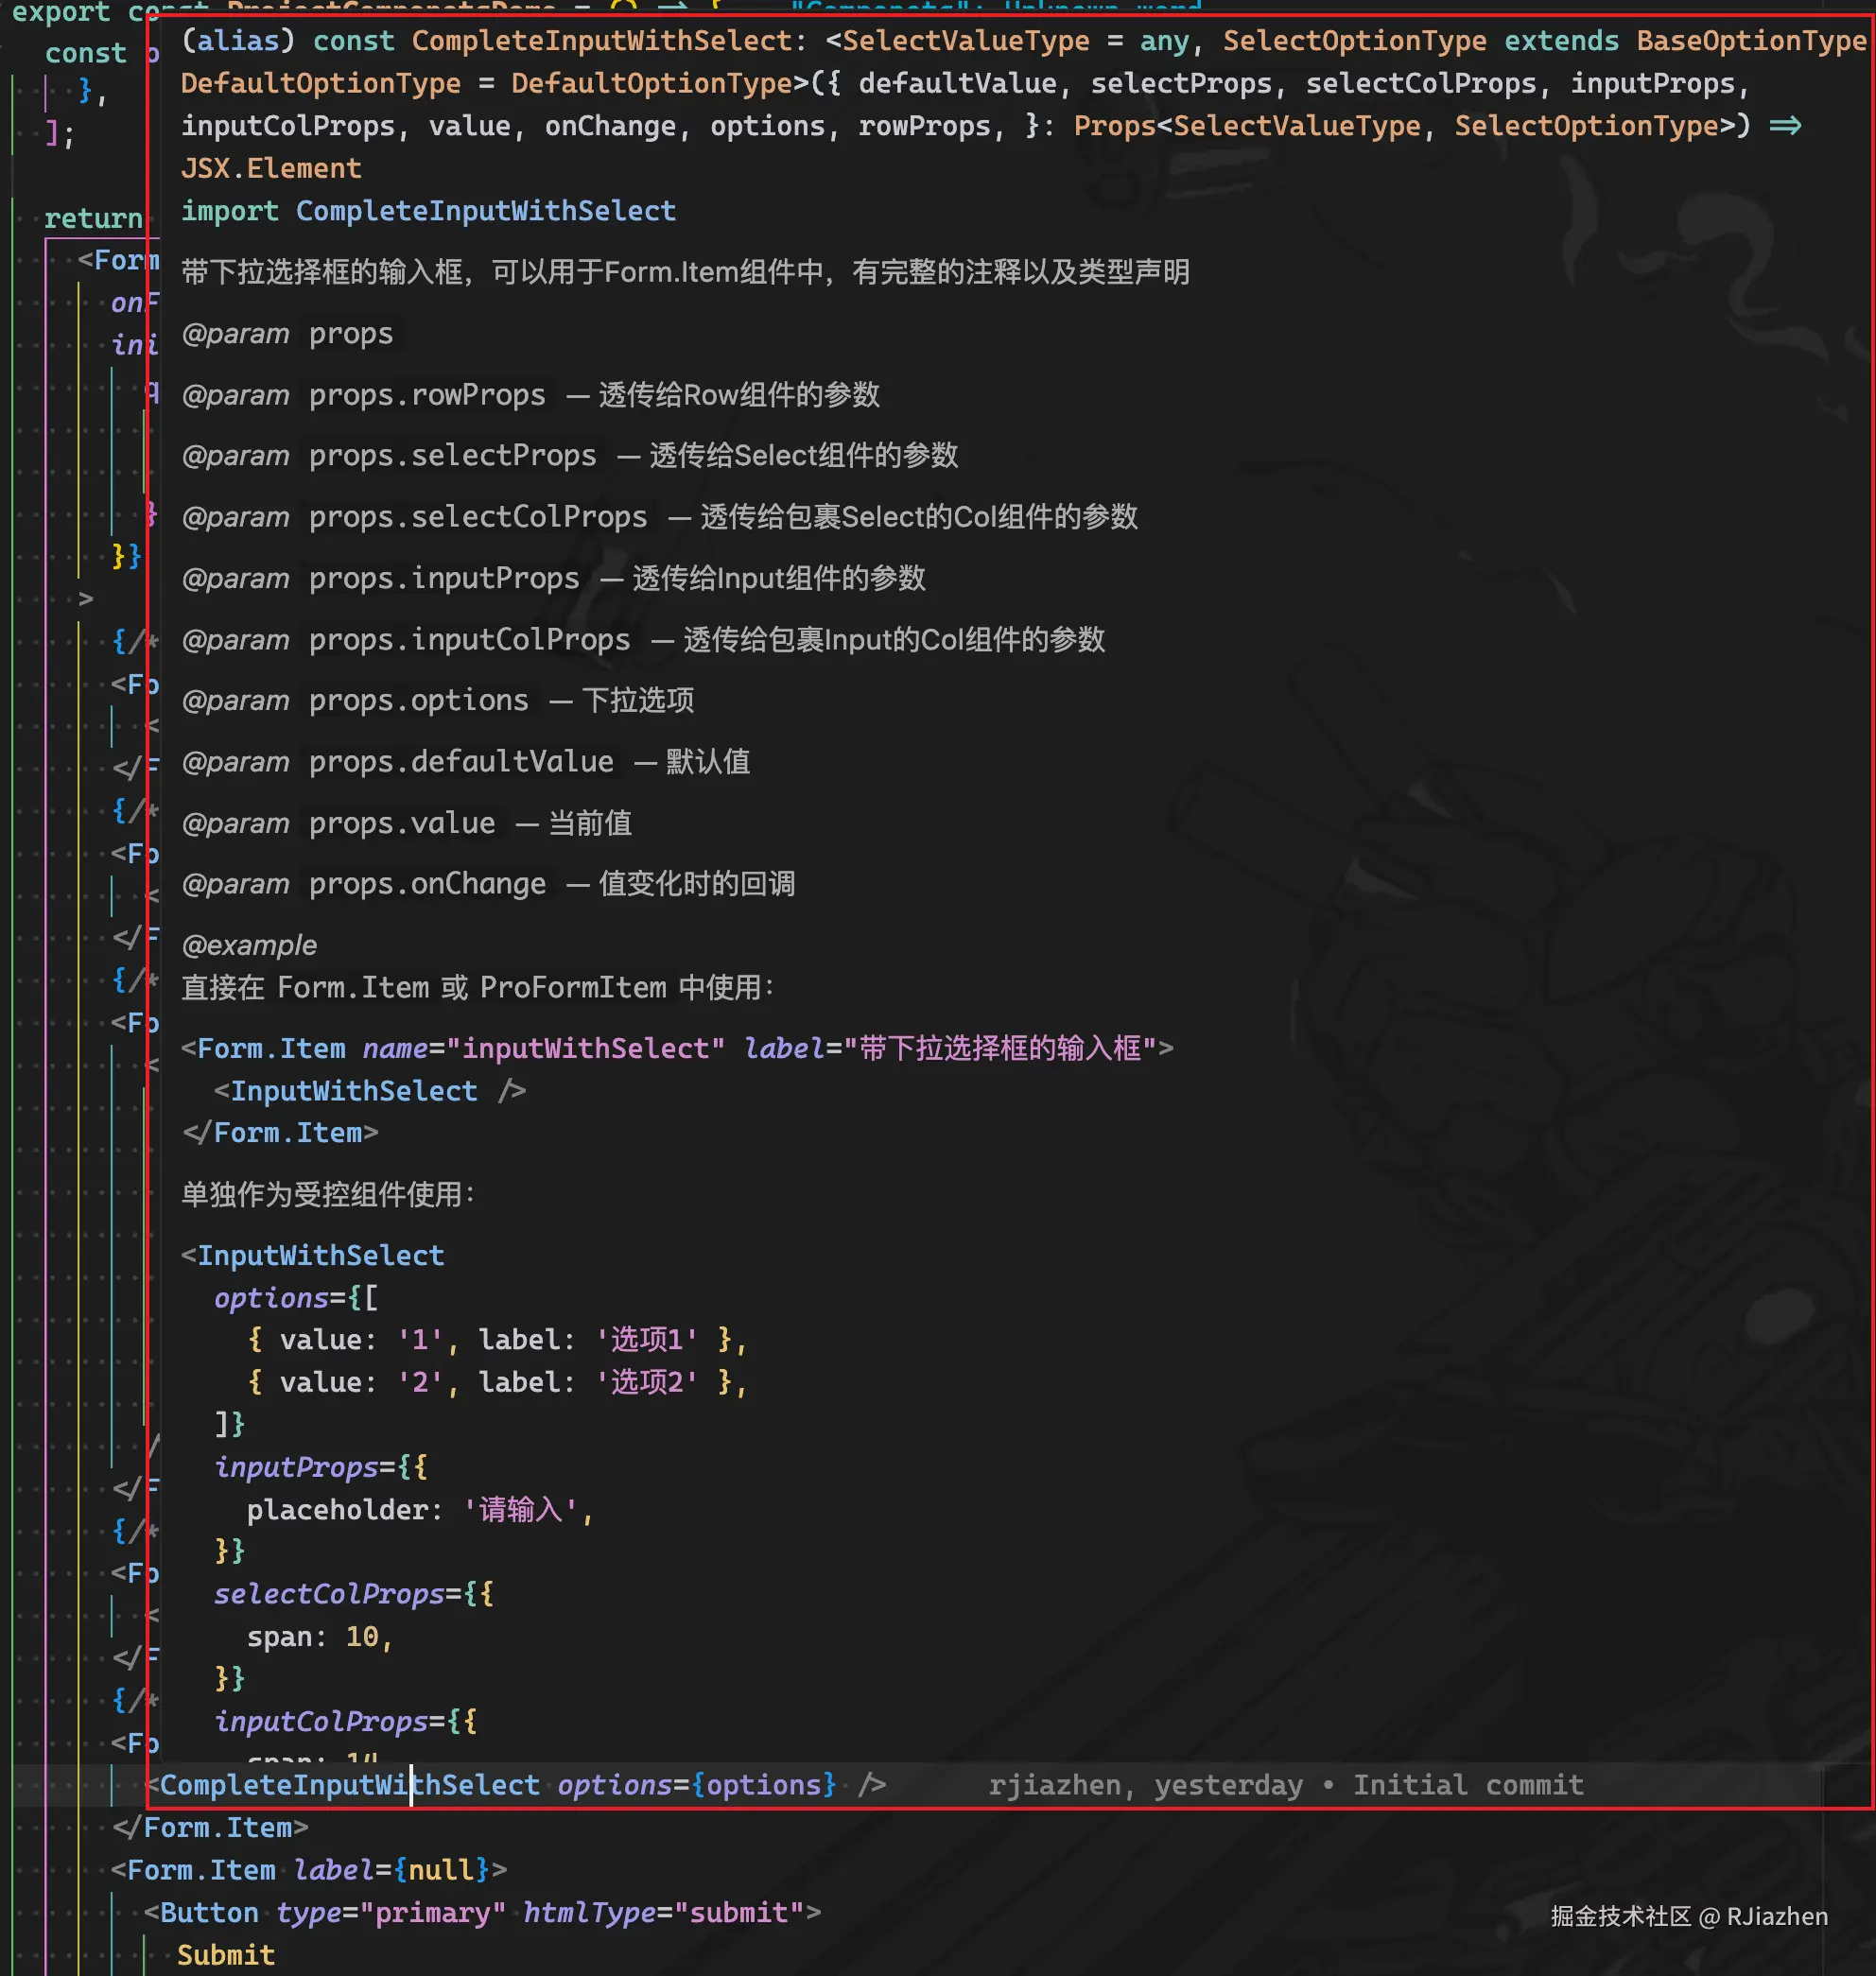
Task: Click the CompleteInputWithSelect type name in tooltip header
Action: (x=600, y=40)
